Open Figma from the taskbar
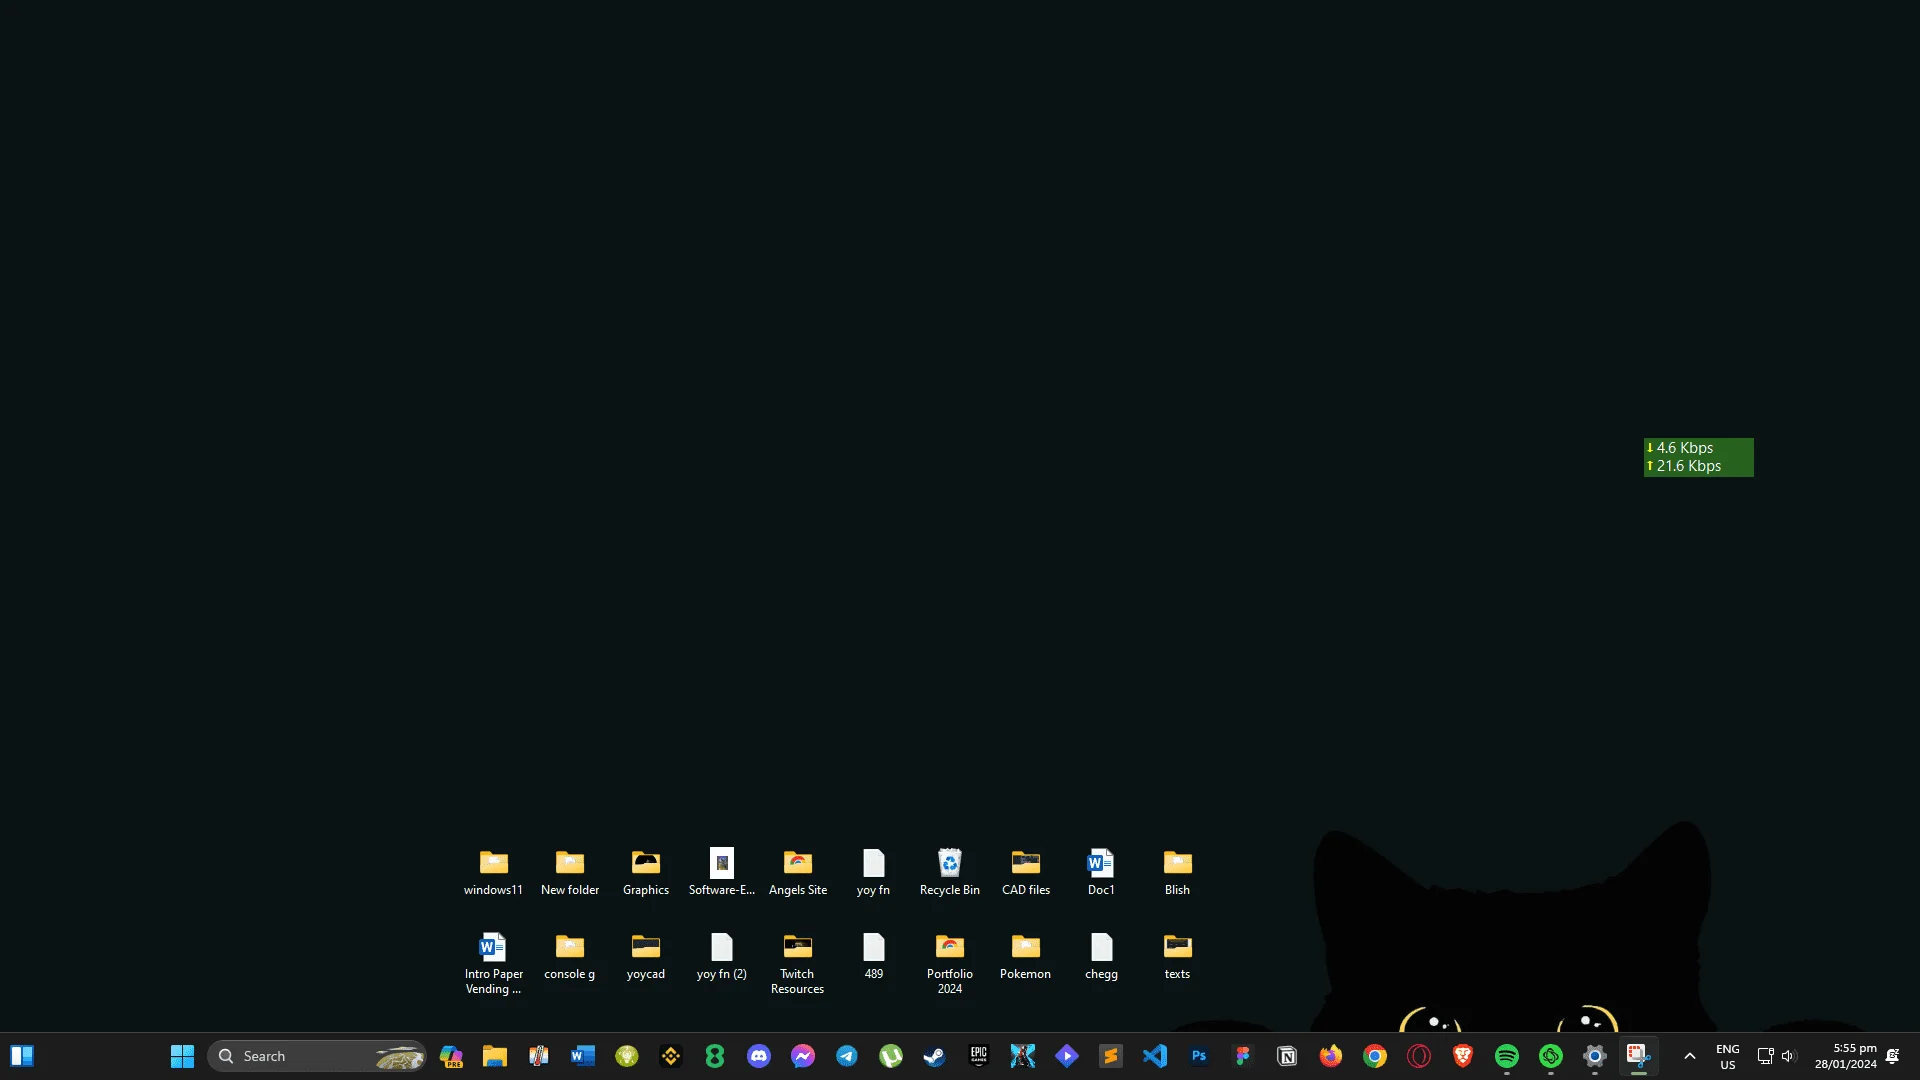Viewport: 1920px width, 1080px height. [1243, 1056]
